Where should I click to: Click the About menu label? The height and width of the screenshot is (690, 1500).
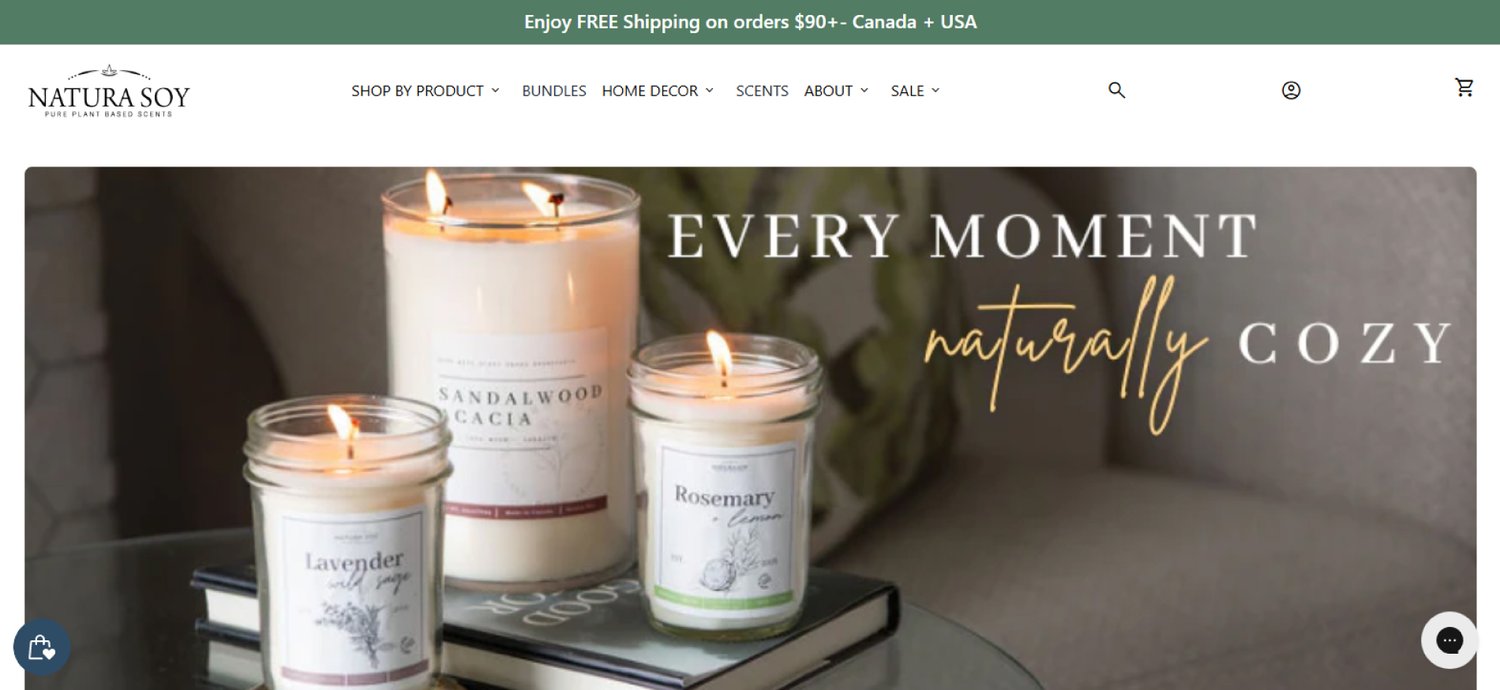click(x=828, y=91)
